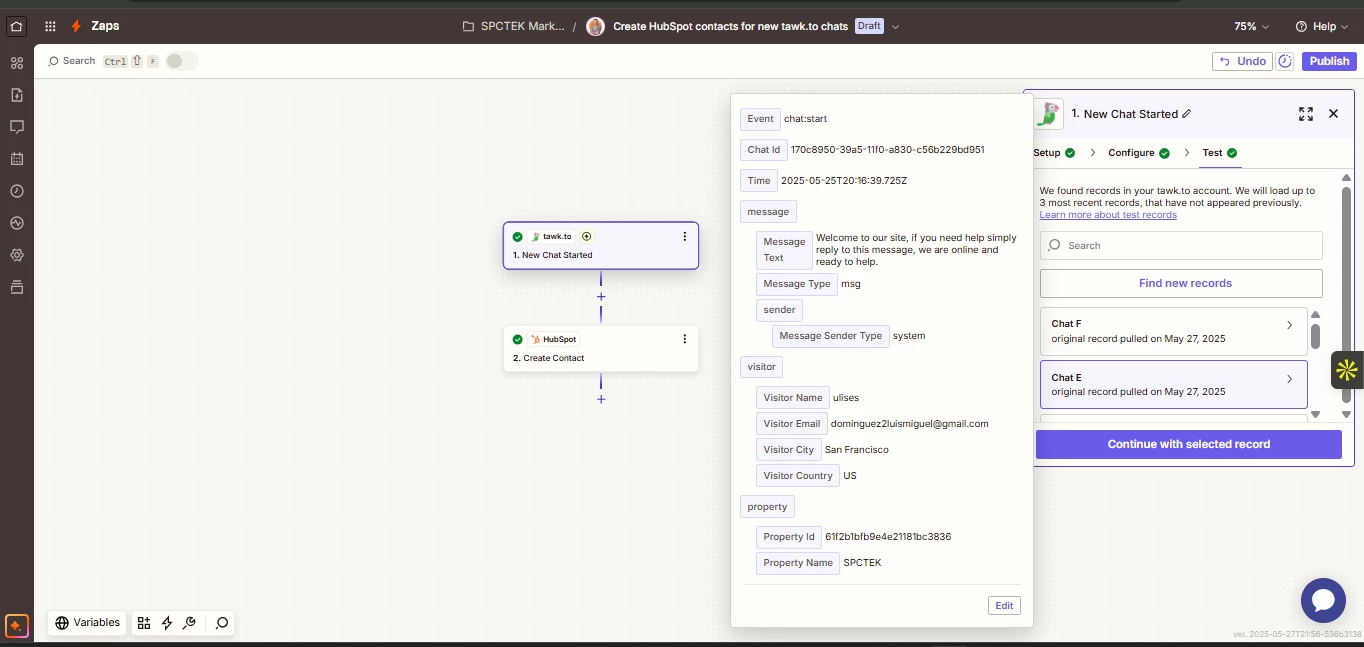Image resolution: width=1364 pixels, height=647 pixels.
Task: Add a step after HubSpot
Action: click(x=601, y=399)
